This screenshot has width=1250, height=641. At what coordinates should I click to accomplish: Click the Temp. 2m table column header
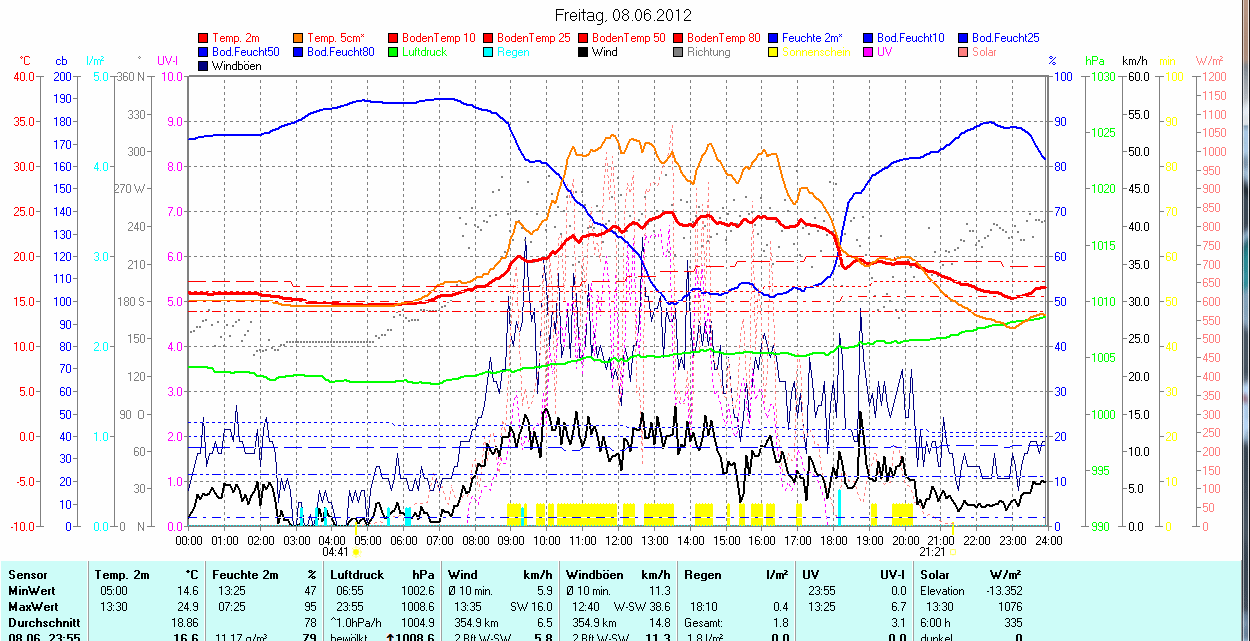coord(121,576)
